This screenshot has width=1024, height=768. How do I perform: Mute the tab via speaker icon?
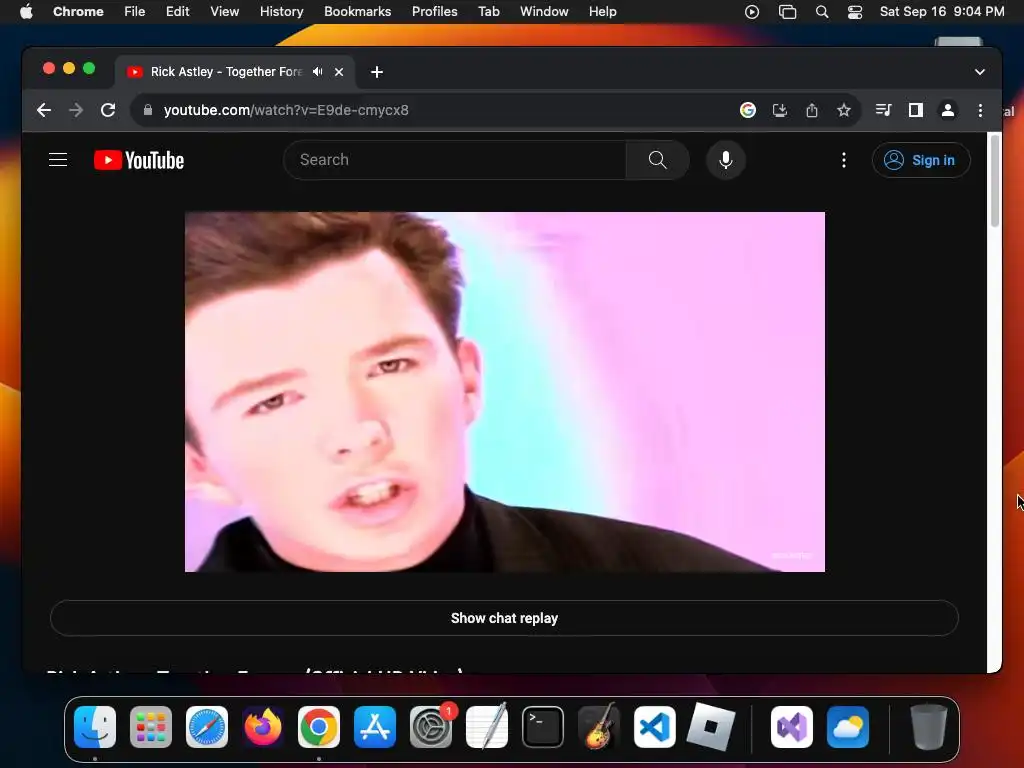pyautogui.click(x=317, y=72)
